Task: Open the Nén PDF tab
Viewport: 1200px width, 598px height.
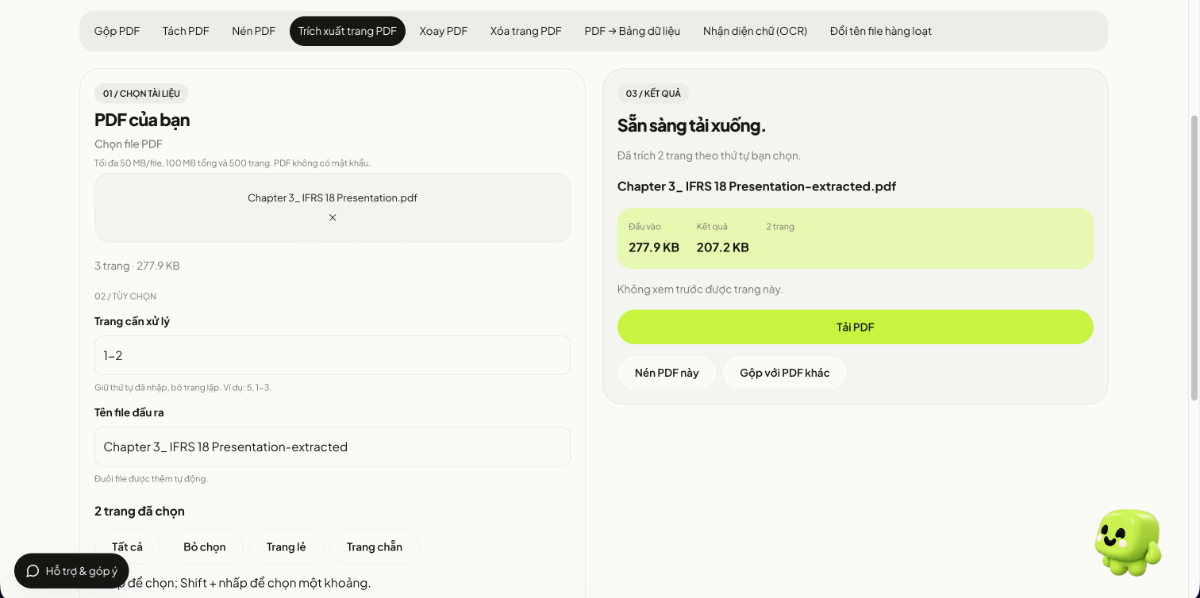Action: pyautogui.click(x=253, y=31)
